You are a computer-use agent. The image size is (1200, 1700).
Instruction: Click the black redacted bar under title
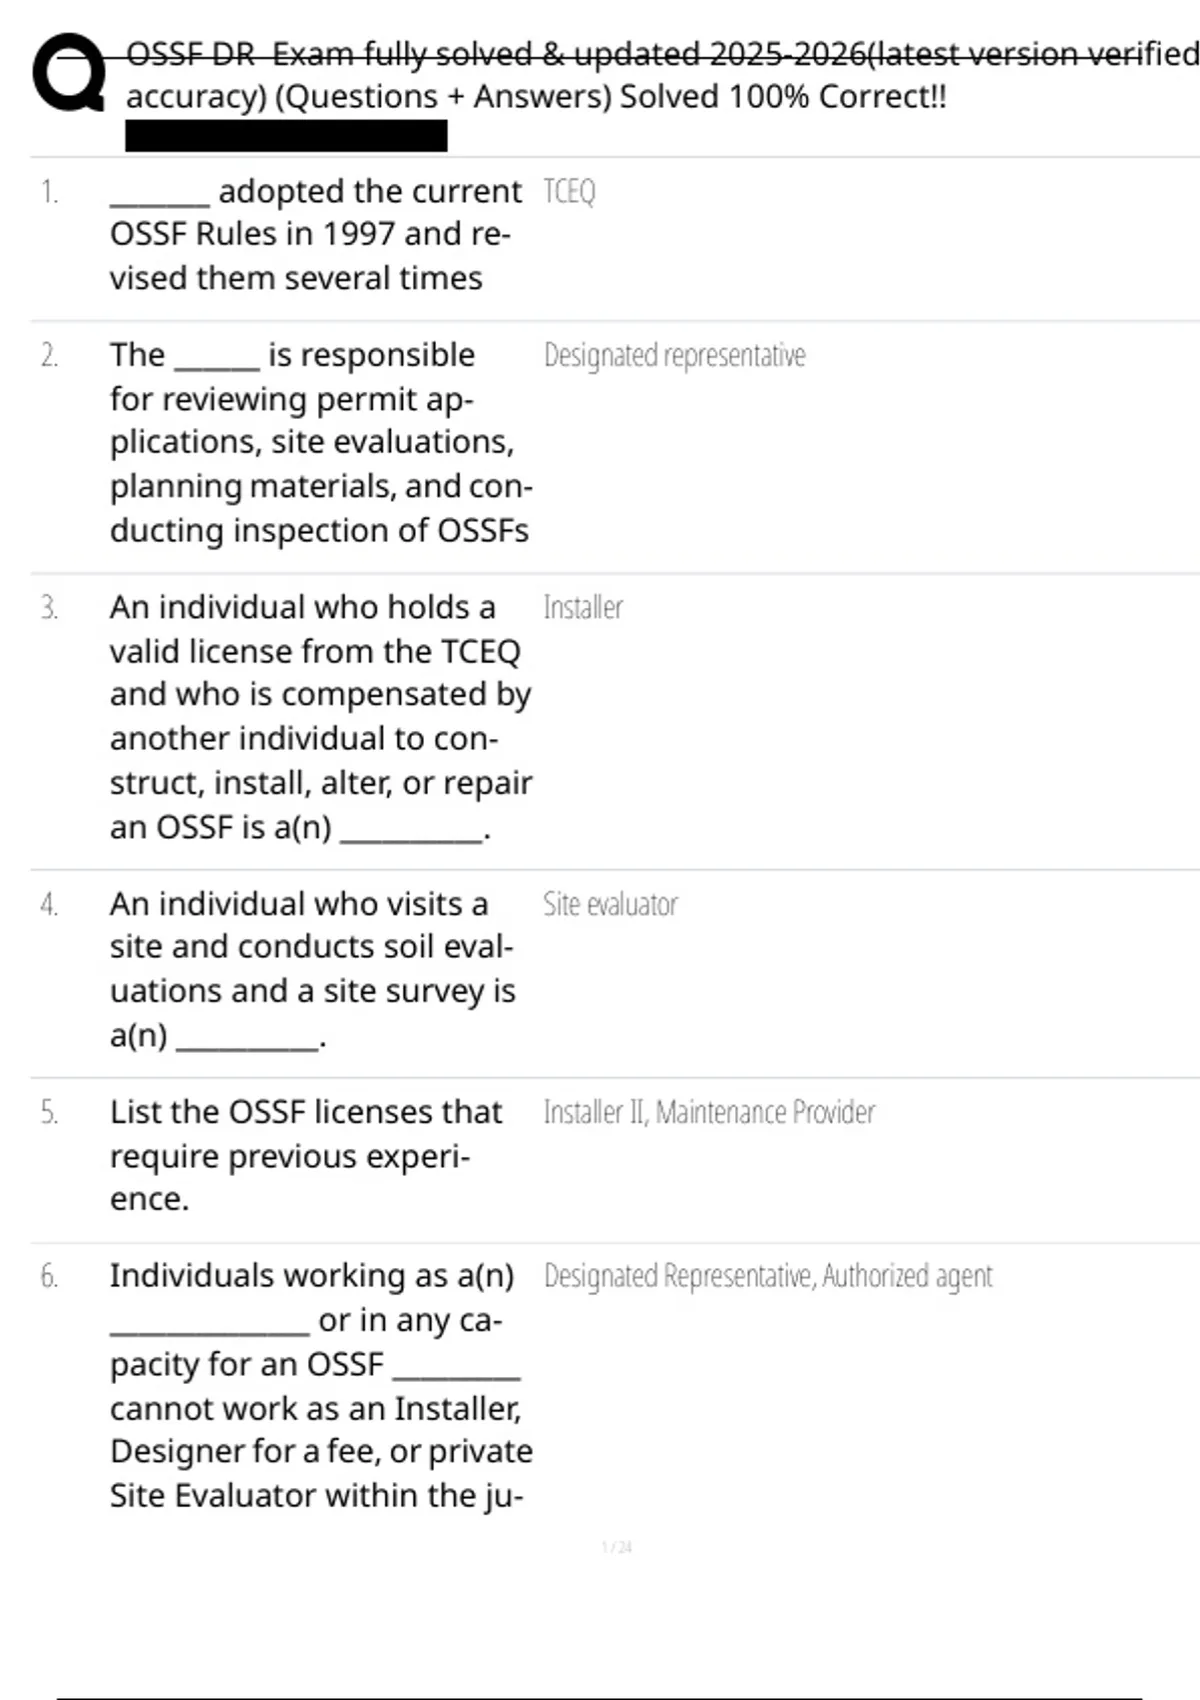[286, 136]
